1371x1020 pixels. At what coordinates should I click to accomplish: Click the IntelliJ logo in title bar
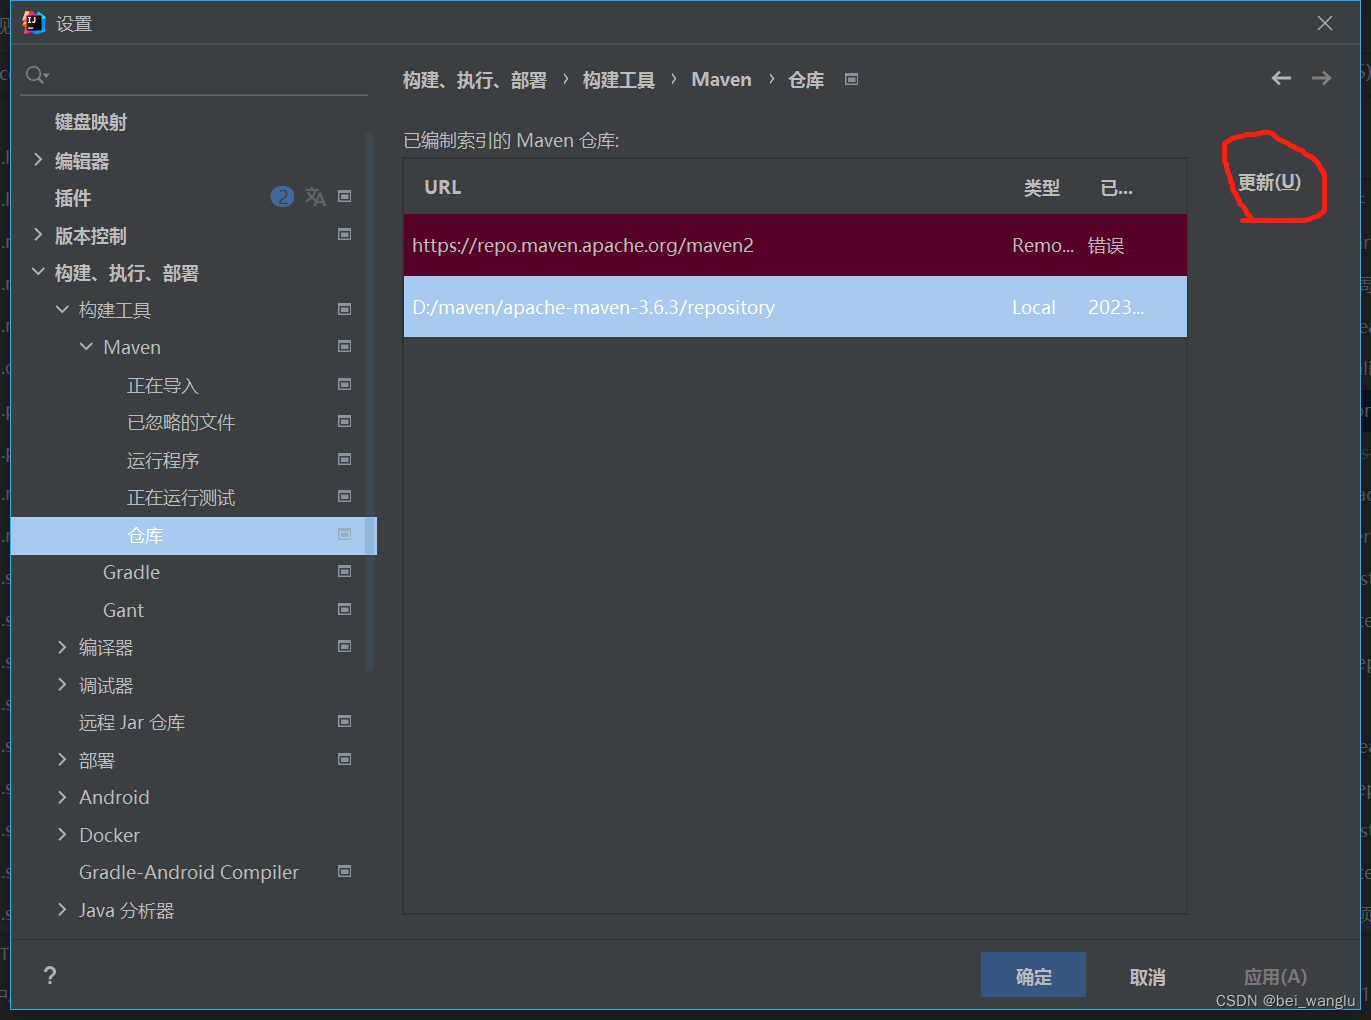coord(34,22)
